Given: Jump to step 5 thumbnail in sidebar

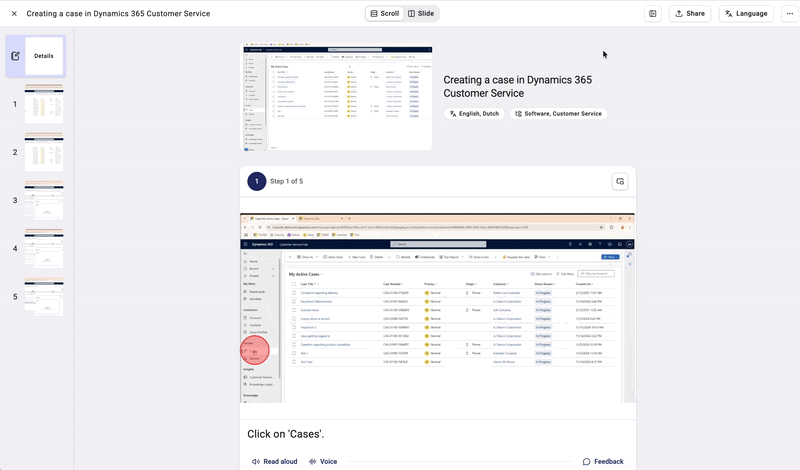Looking at the screenshot, I should [44, 296].
